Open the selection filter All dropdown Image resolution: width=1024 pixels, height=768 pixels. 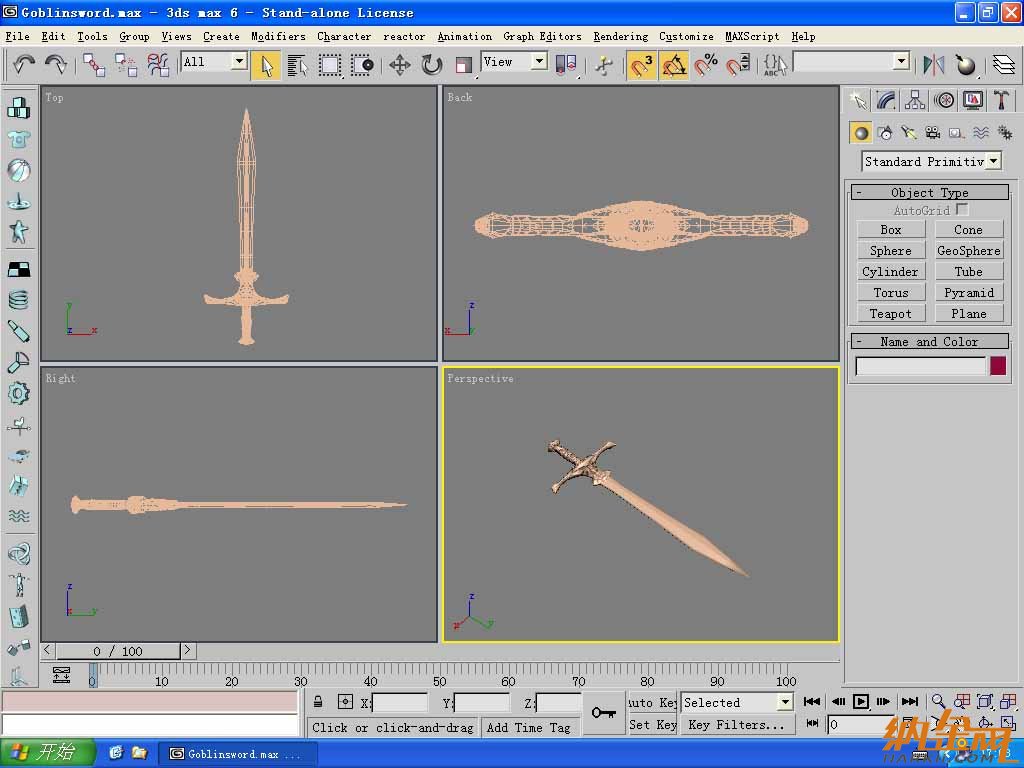point(240,61)
